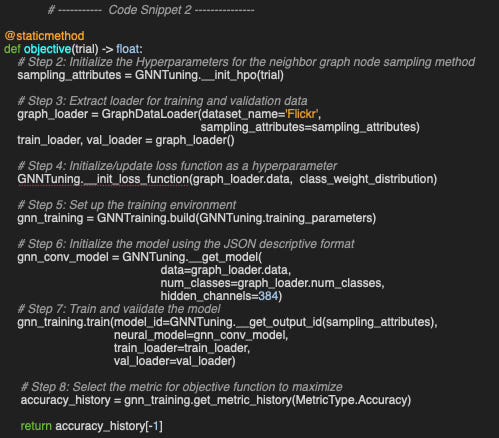Click the 'gnn_conv_model = GNNTuning.__get_model(' line
The image size is (499, 438).
[140, 257]
